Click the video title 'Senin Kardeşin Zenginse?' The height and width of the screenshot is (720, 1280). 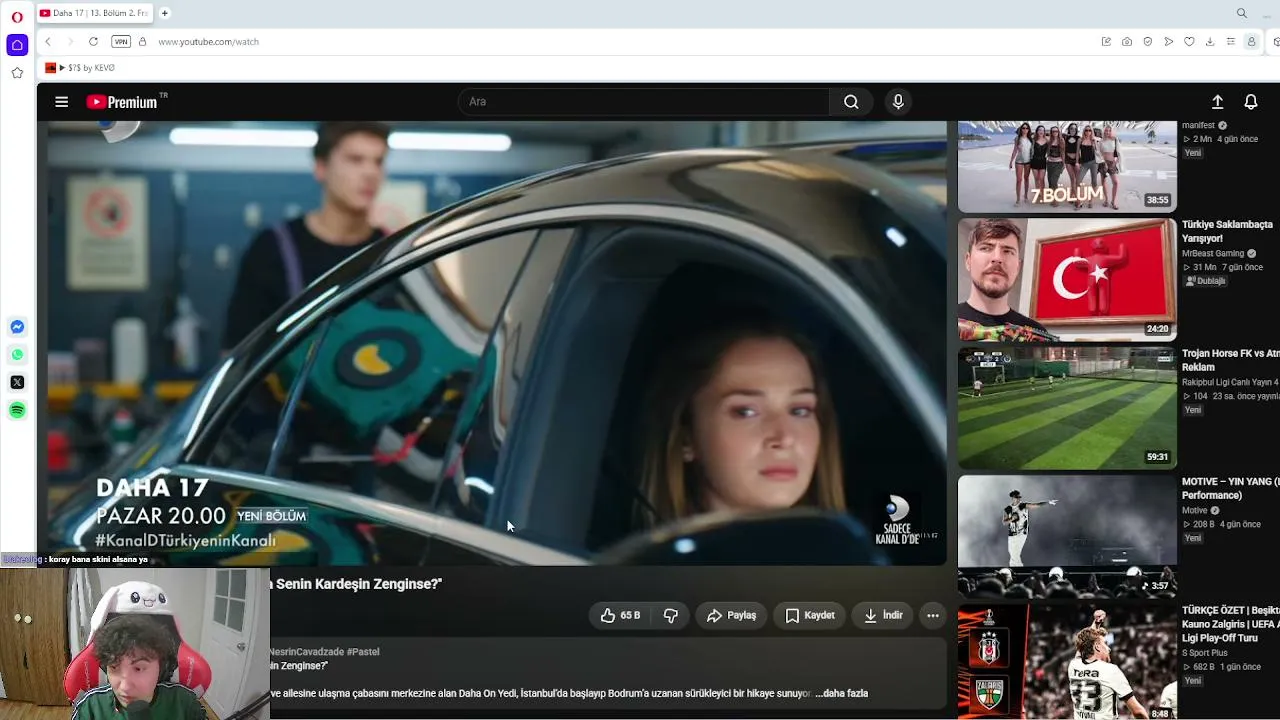click(356, 584)
